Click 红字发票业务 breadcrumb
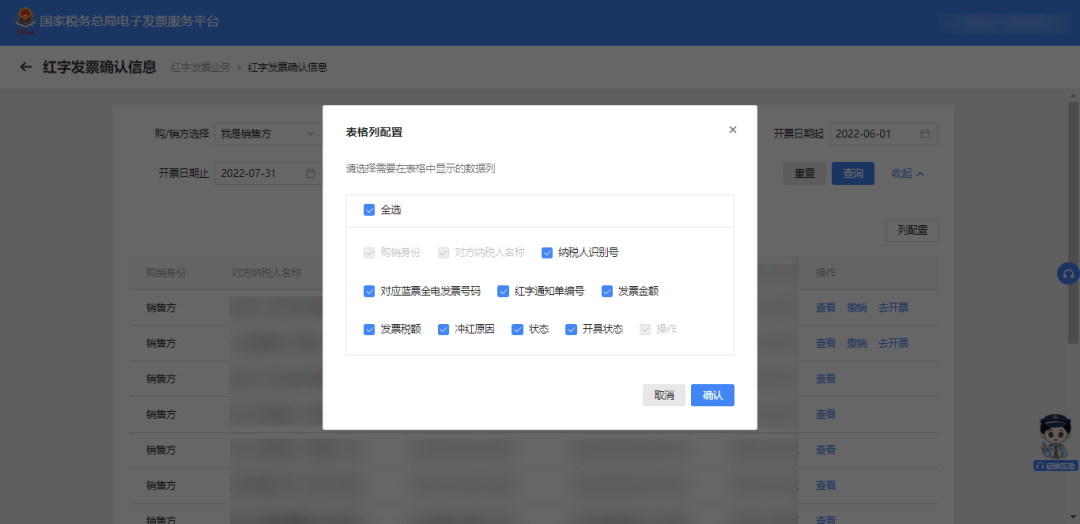Viewport: 1080px width, 524px height. (200, 67)
